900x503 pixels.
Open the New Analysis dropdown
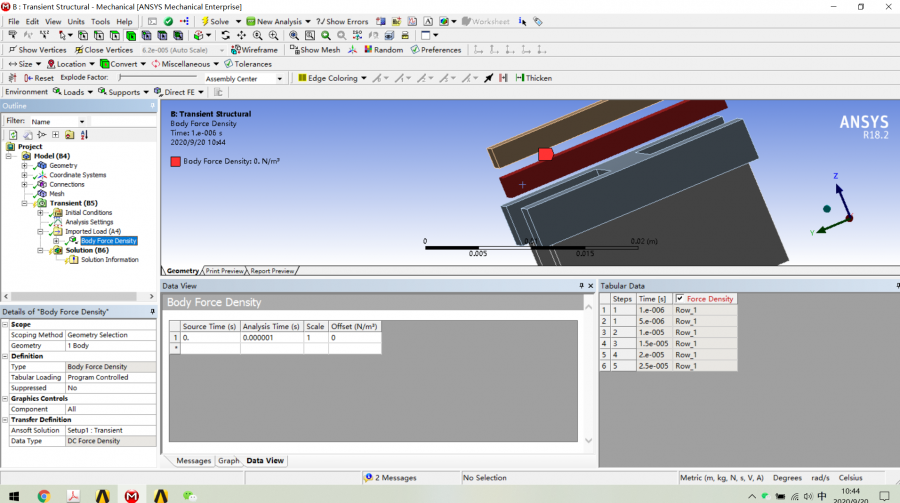[279, 21]
